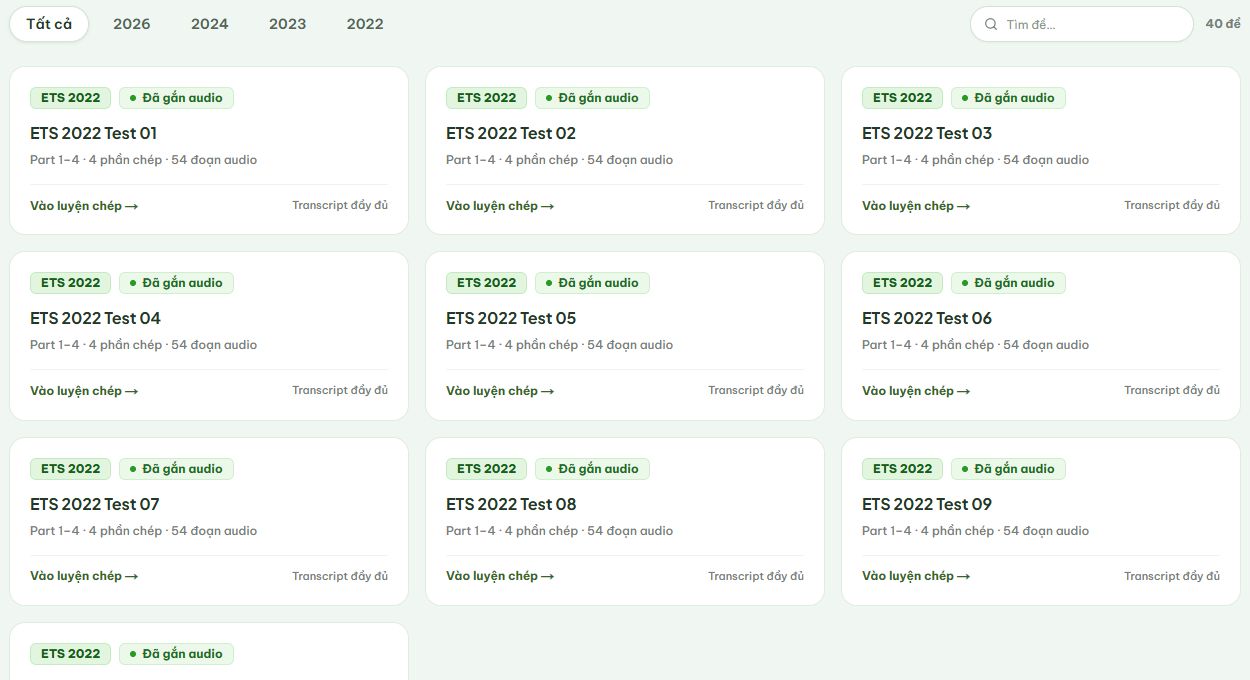1250x680 pixels.
Task: Click the "ETS 2022 Test 07" heading
Action: click(x=95, y=504)
